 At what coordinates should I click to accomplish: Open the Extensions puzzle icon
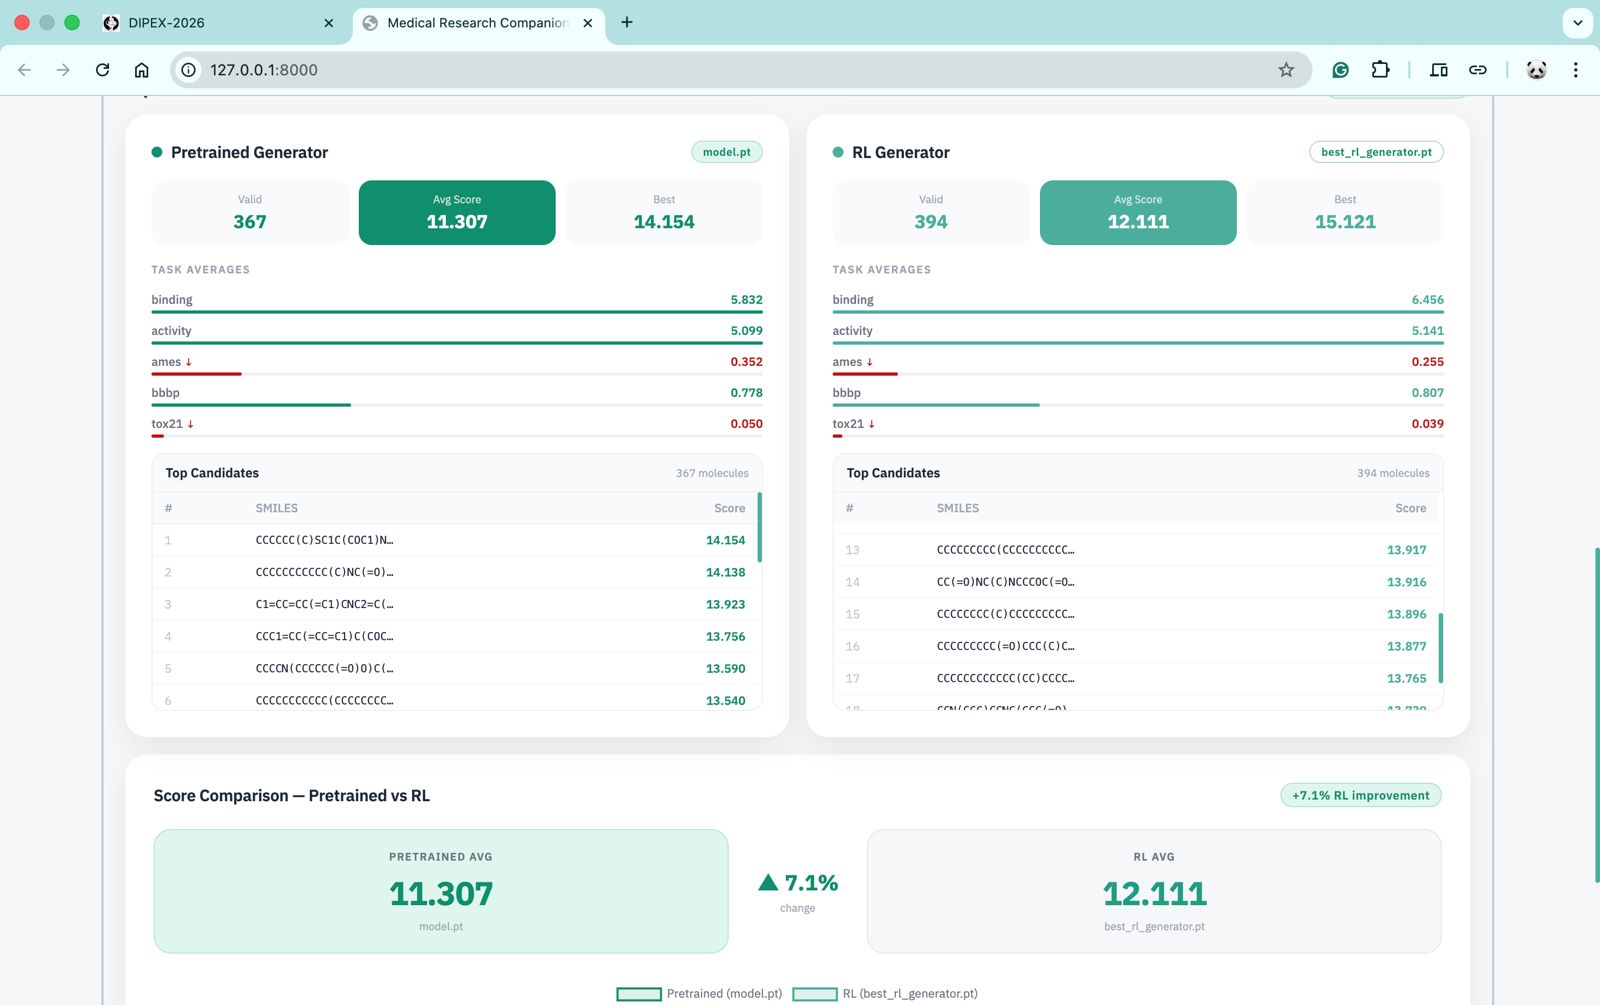(1380, 70)
